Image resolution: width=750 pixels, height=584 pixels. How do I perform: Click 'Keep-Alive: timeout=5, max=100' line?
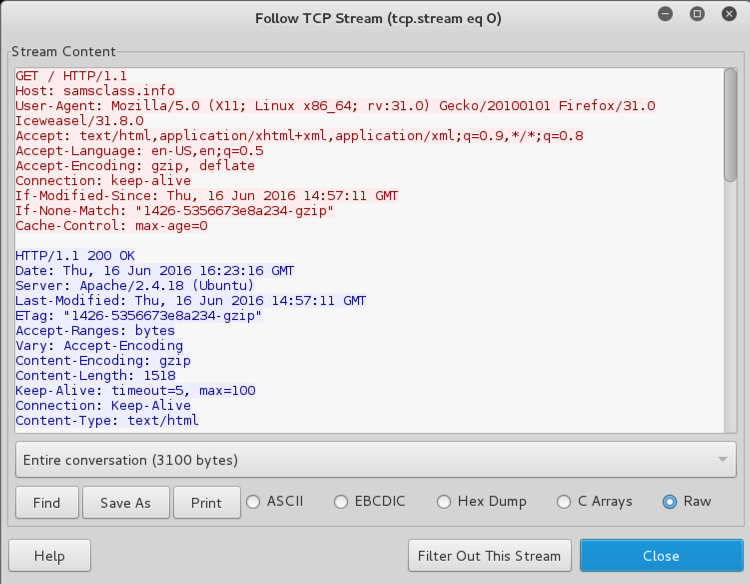click(x=135, y=390)
